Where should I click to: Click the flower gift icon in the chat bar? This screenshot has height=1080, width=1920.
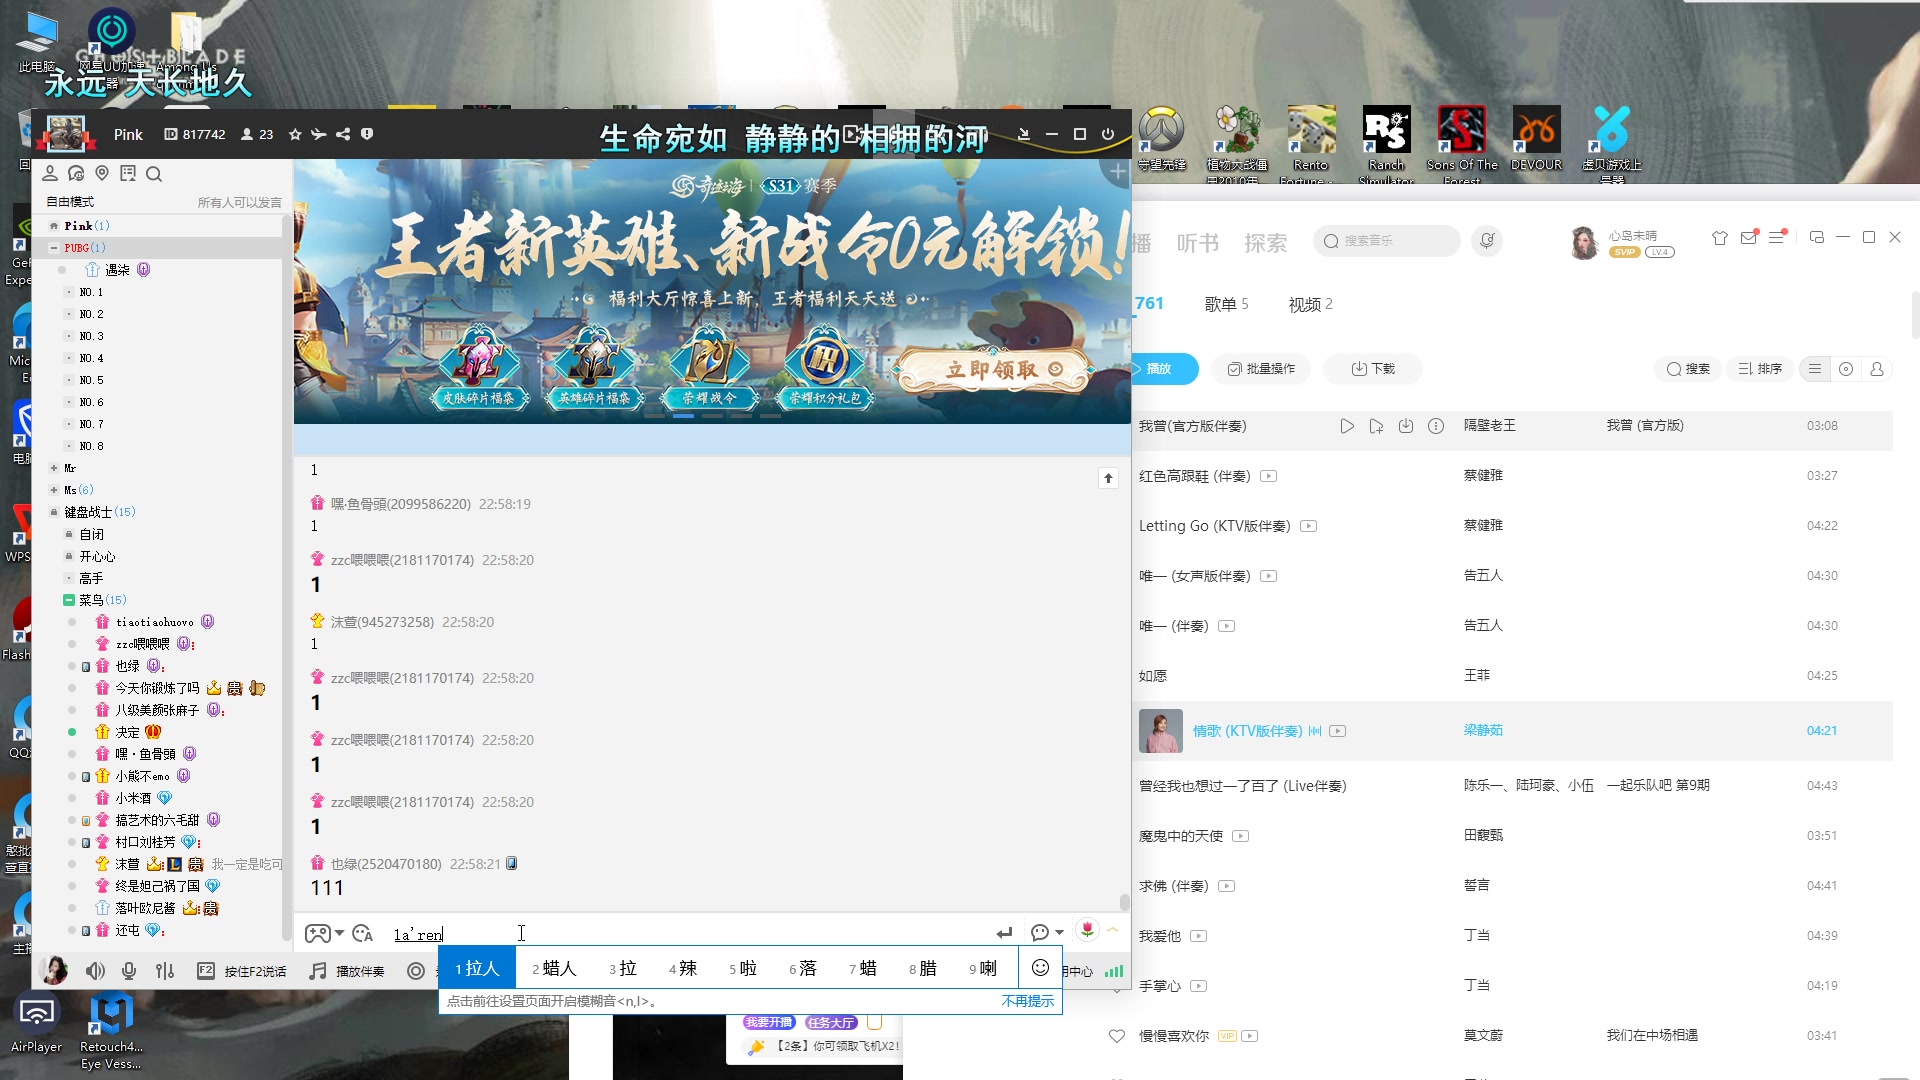coord(1087,930)
